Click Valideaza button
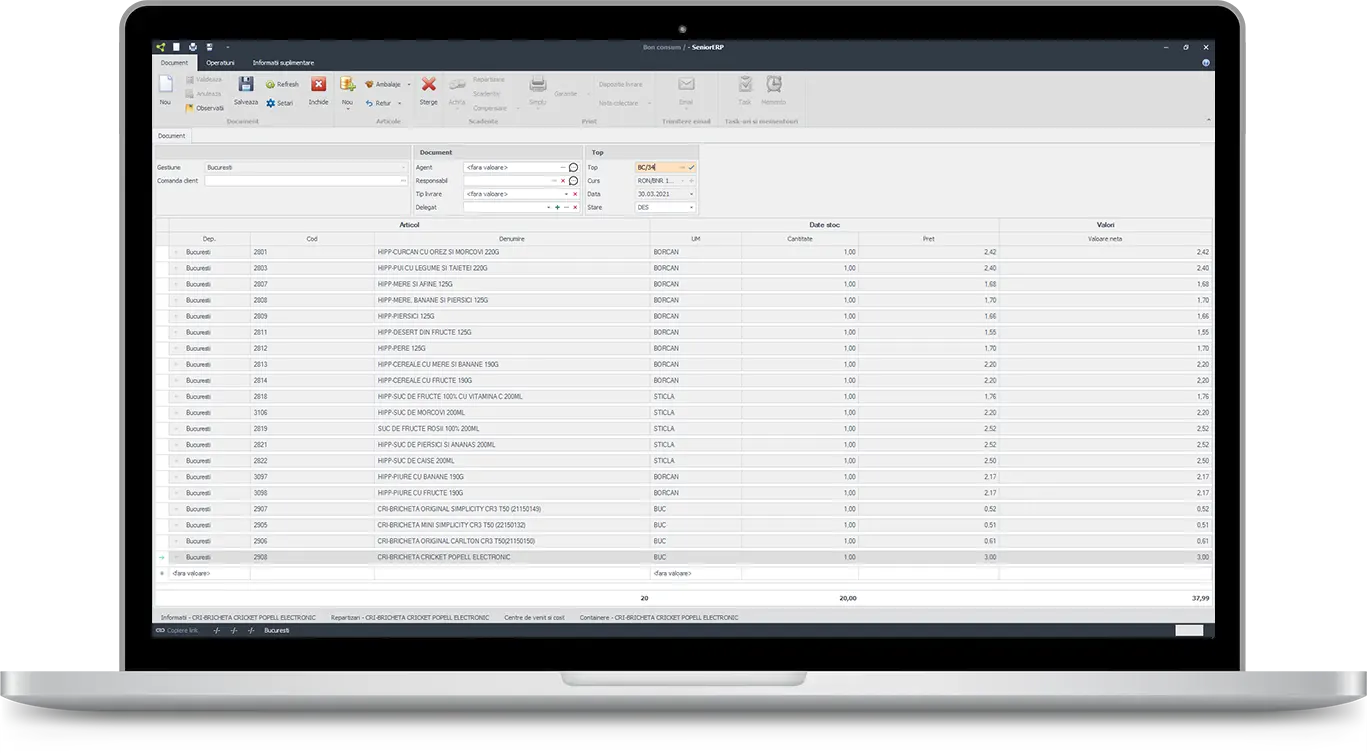The height and width of the screenshot is (753, 1367). (203, 79)
